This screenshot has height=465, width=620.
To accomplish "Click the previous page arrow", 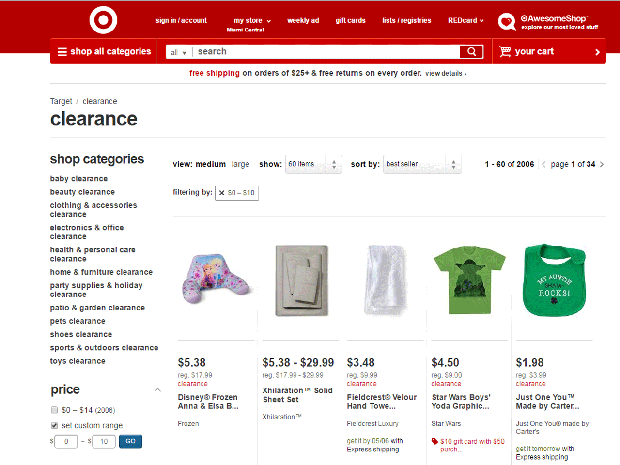I will pyautogui.click(x=543, y=164).
